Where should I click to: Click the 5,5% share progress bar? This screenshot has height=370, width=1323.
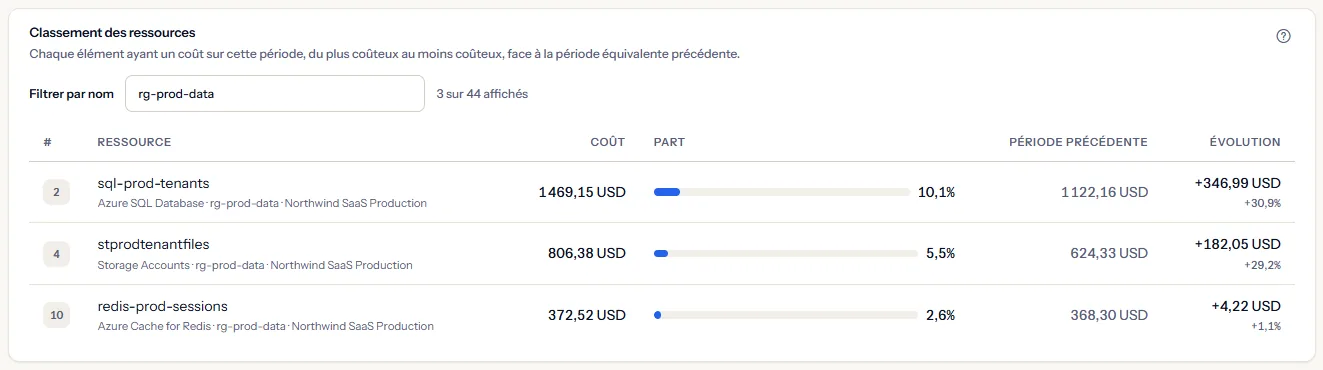click(x=785, y=254)
